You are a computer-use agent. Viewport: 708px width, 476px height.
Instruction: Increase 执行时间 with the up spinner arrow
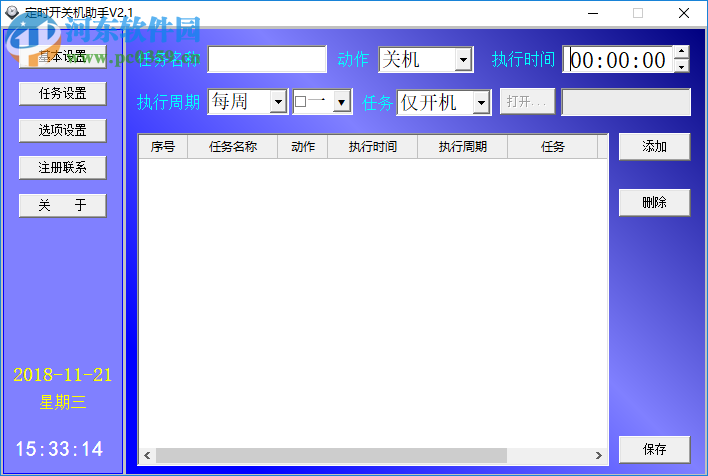681,52
